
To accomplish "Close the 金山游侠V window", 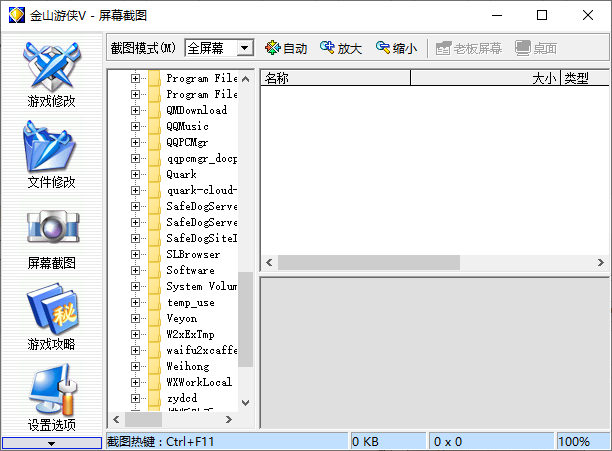I will pyautogui.click(x=588, y=16).
